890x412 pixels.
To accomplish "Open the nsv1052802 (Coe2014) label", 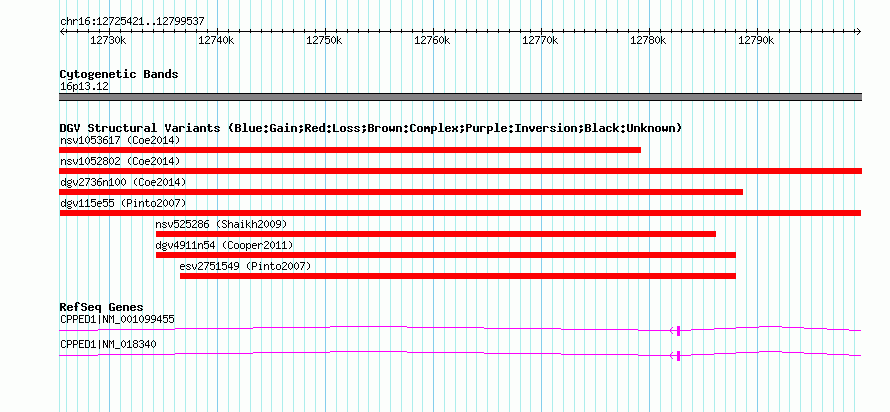I will [x=120, y=161].
